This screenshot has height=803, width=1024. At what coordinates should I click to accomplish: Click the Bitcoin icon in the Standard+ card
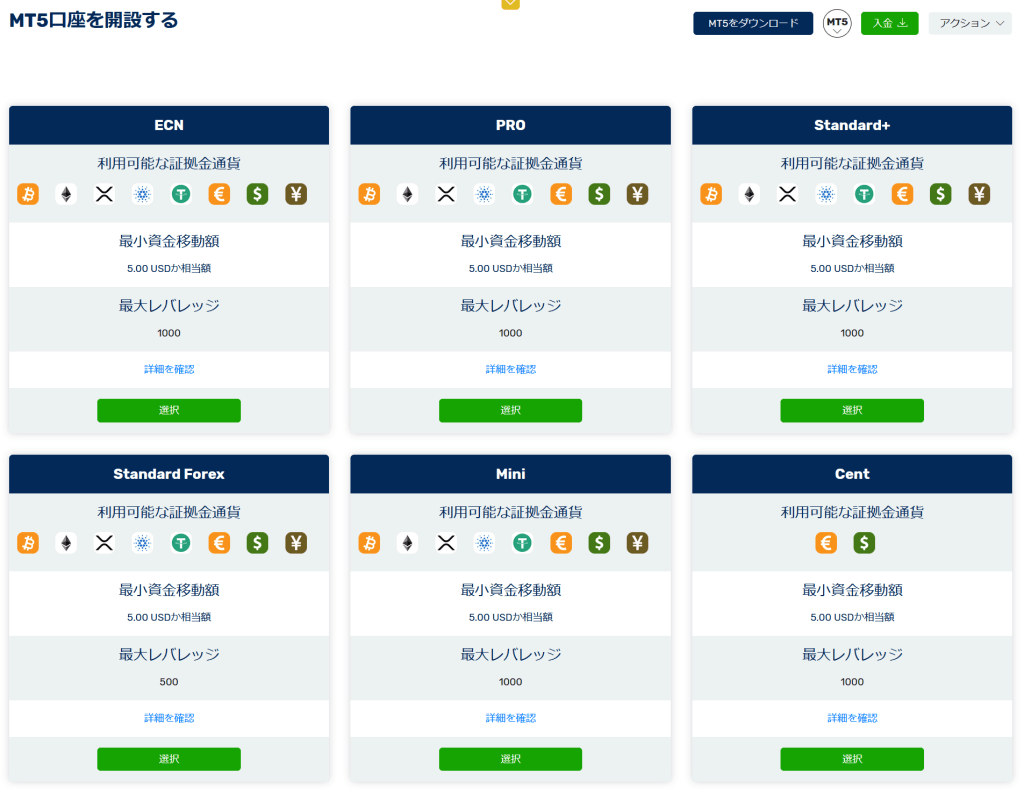(711, 194)
